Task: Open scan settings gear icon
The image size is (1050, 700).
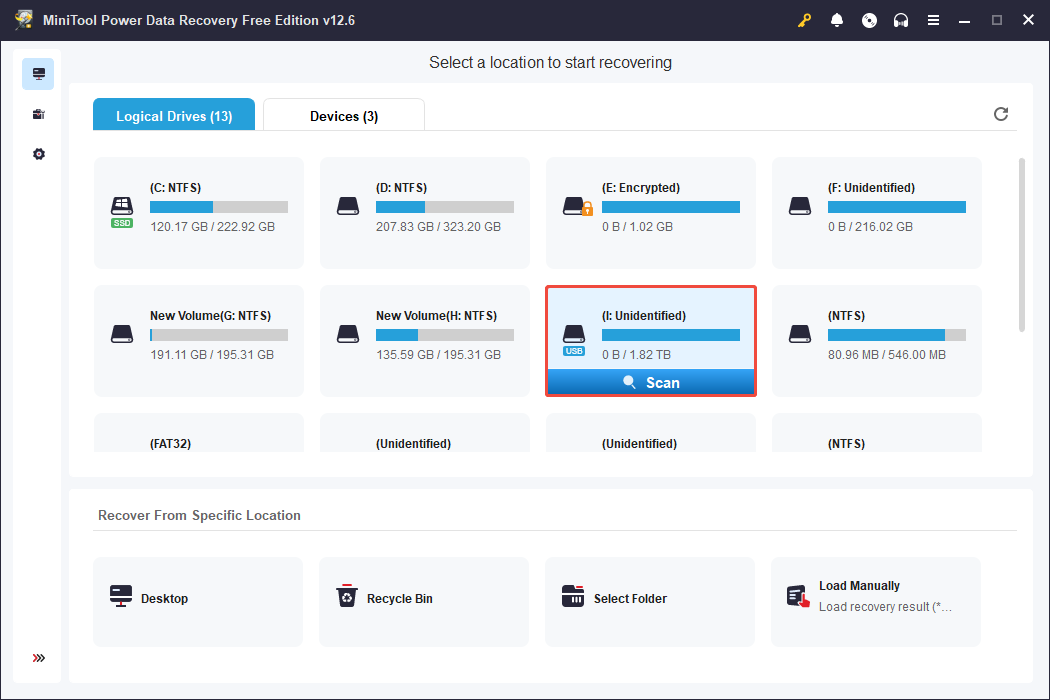Action: 39,154
